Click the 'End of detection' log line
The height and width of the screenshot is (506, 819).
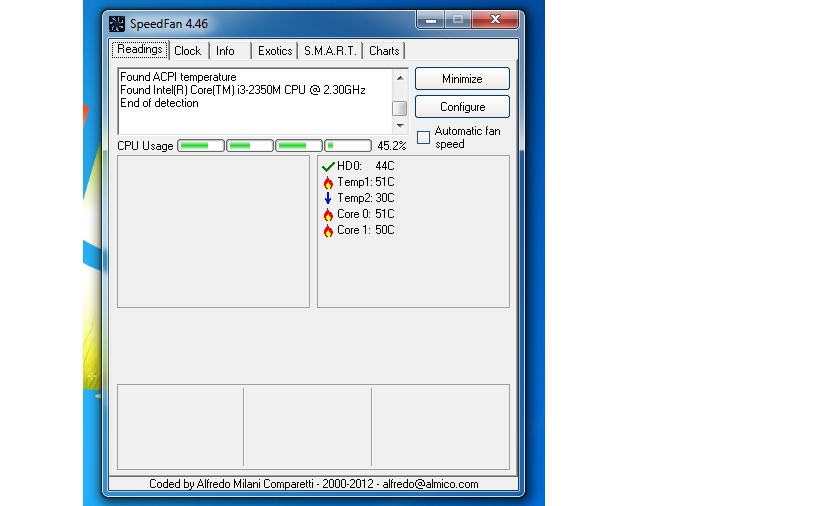click(159, 103)
